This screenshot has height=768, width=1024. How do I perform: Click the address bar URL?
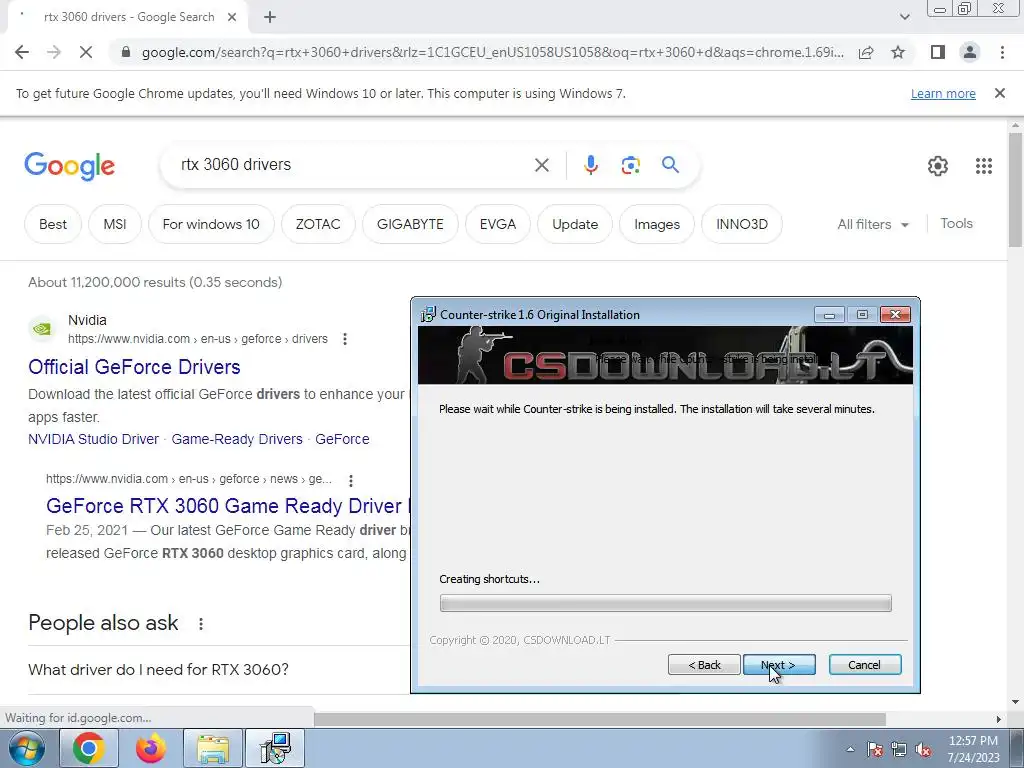click(x=492, y=52)
